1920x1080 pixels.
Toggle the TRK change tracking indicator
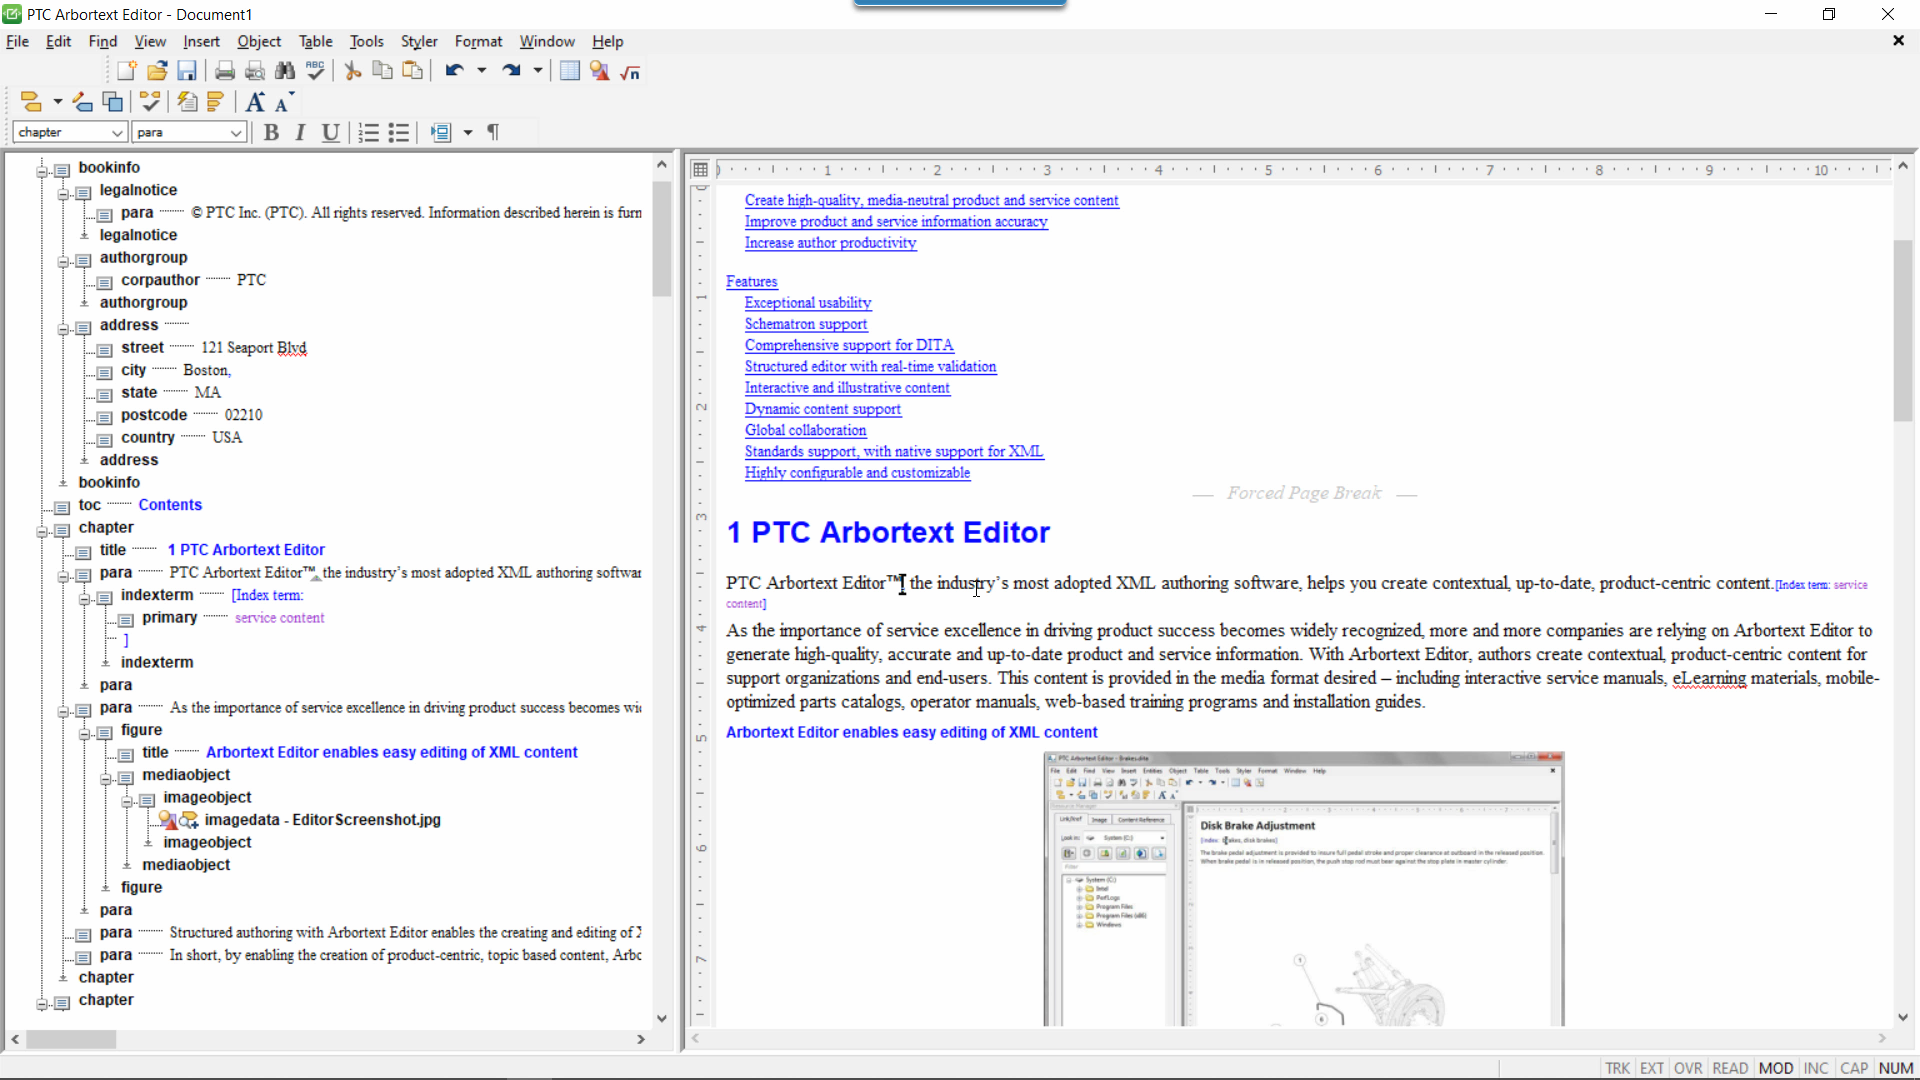(1617, 1068)
